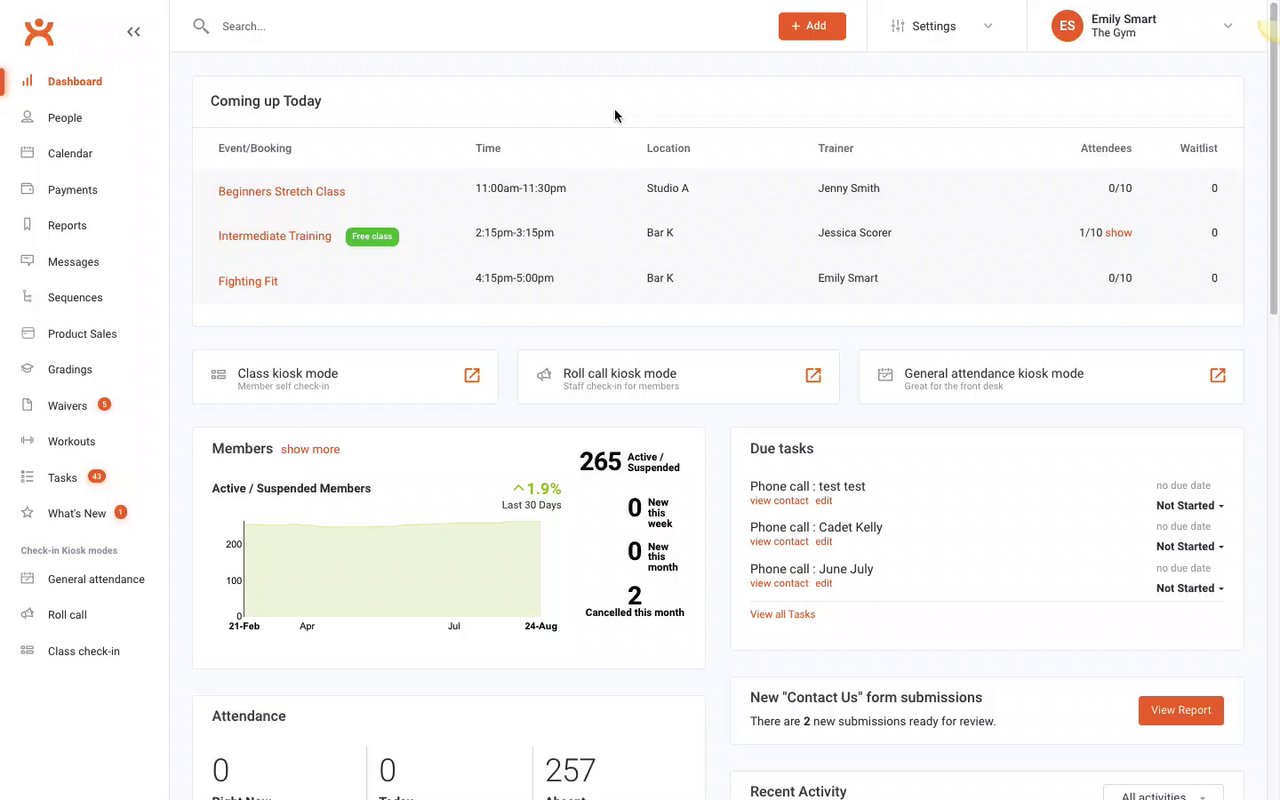Open the Gradings sidebar icon
The width and height of the screenshot is (1280, 800).
tap(28, 369)
